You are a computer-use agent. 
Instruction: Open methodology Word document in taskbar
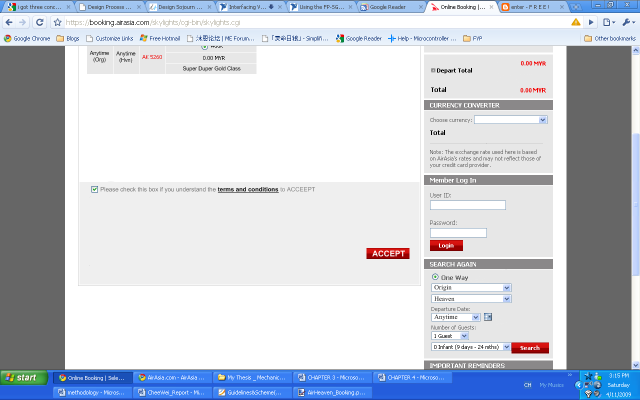tap(92, 392)
